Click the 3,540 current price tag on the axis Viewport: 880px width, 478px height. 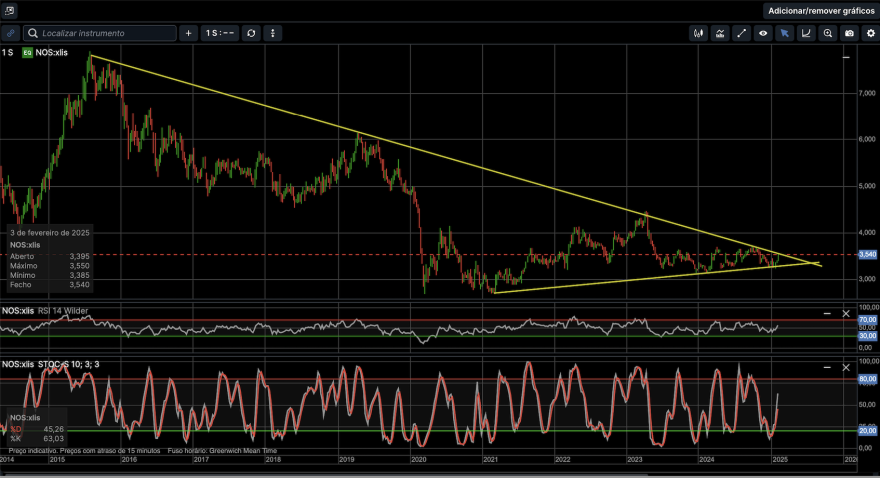click(x=868, y=255)
